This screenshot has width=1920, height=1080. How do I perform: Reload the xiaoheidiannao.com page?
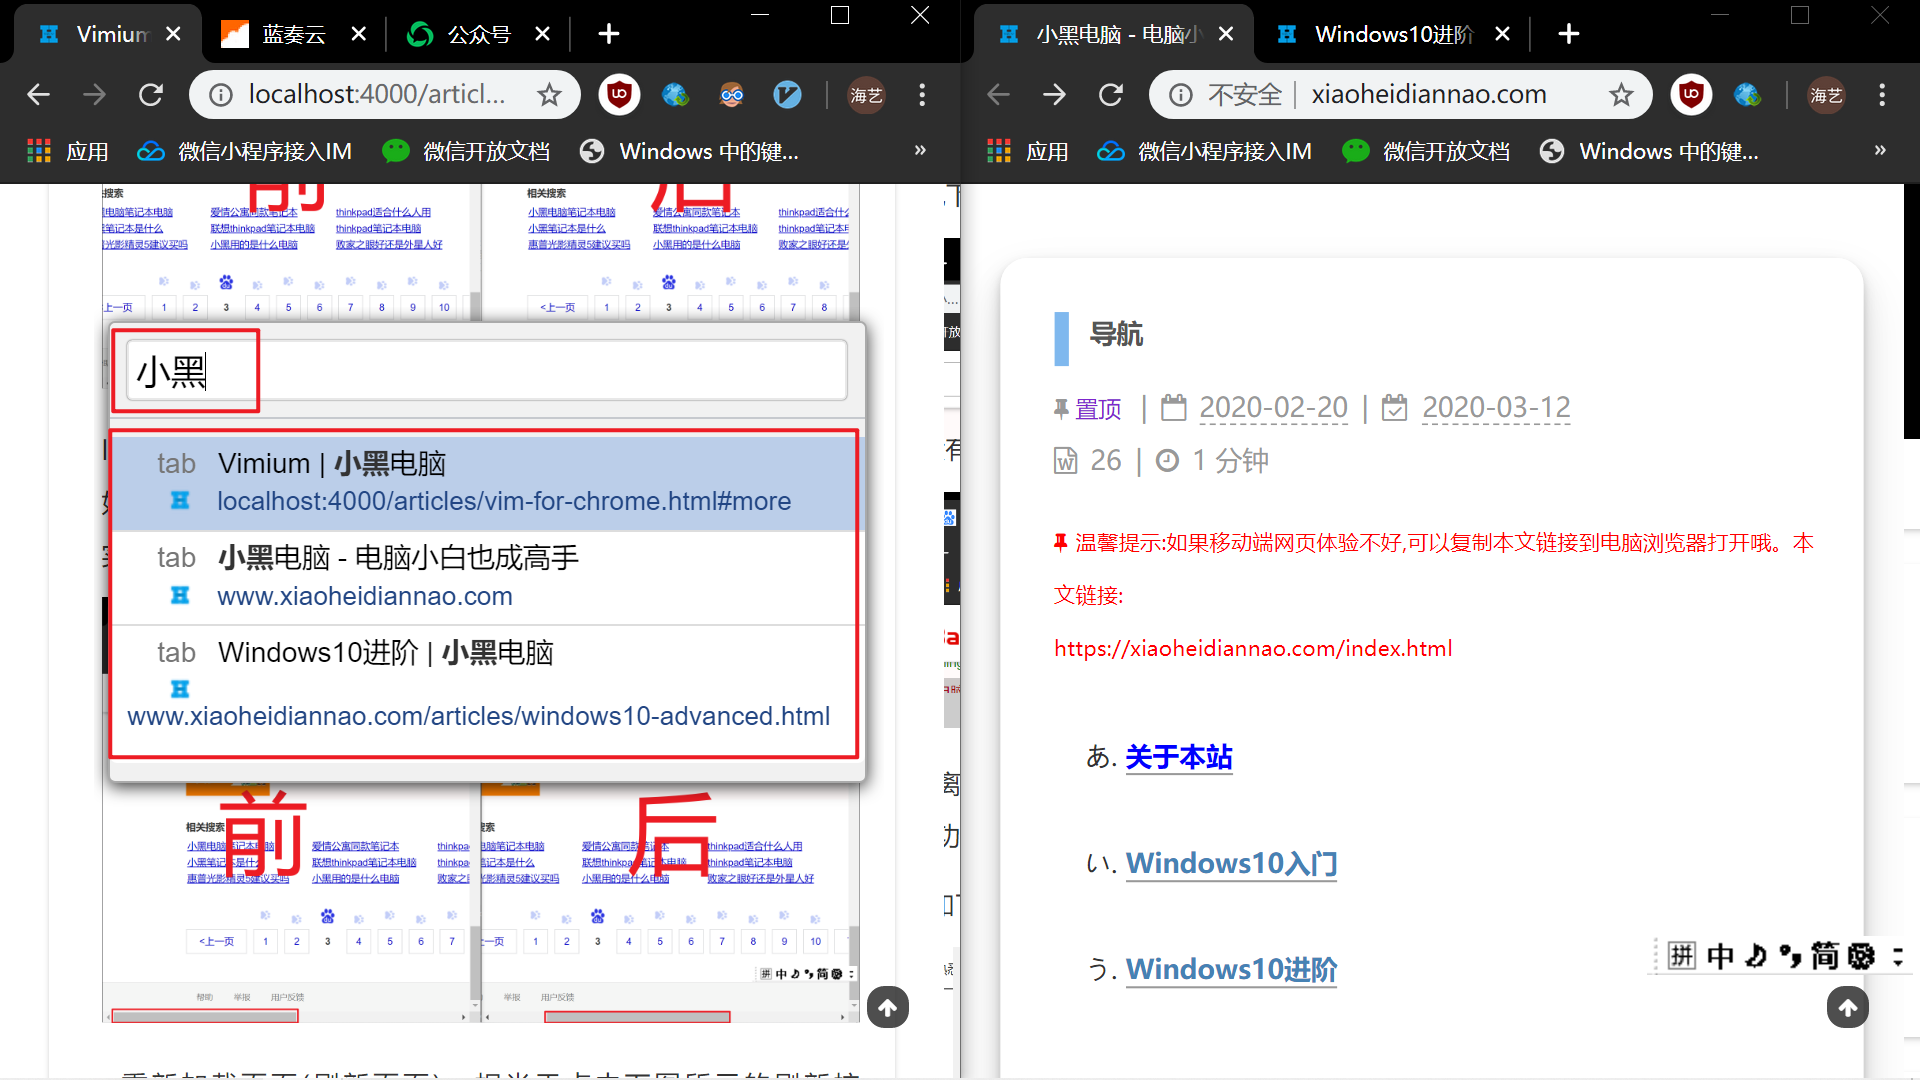pos(1111,94)
